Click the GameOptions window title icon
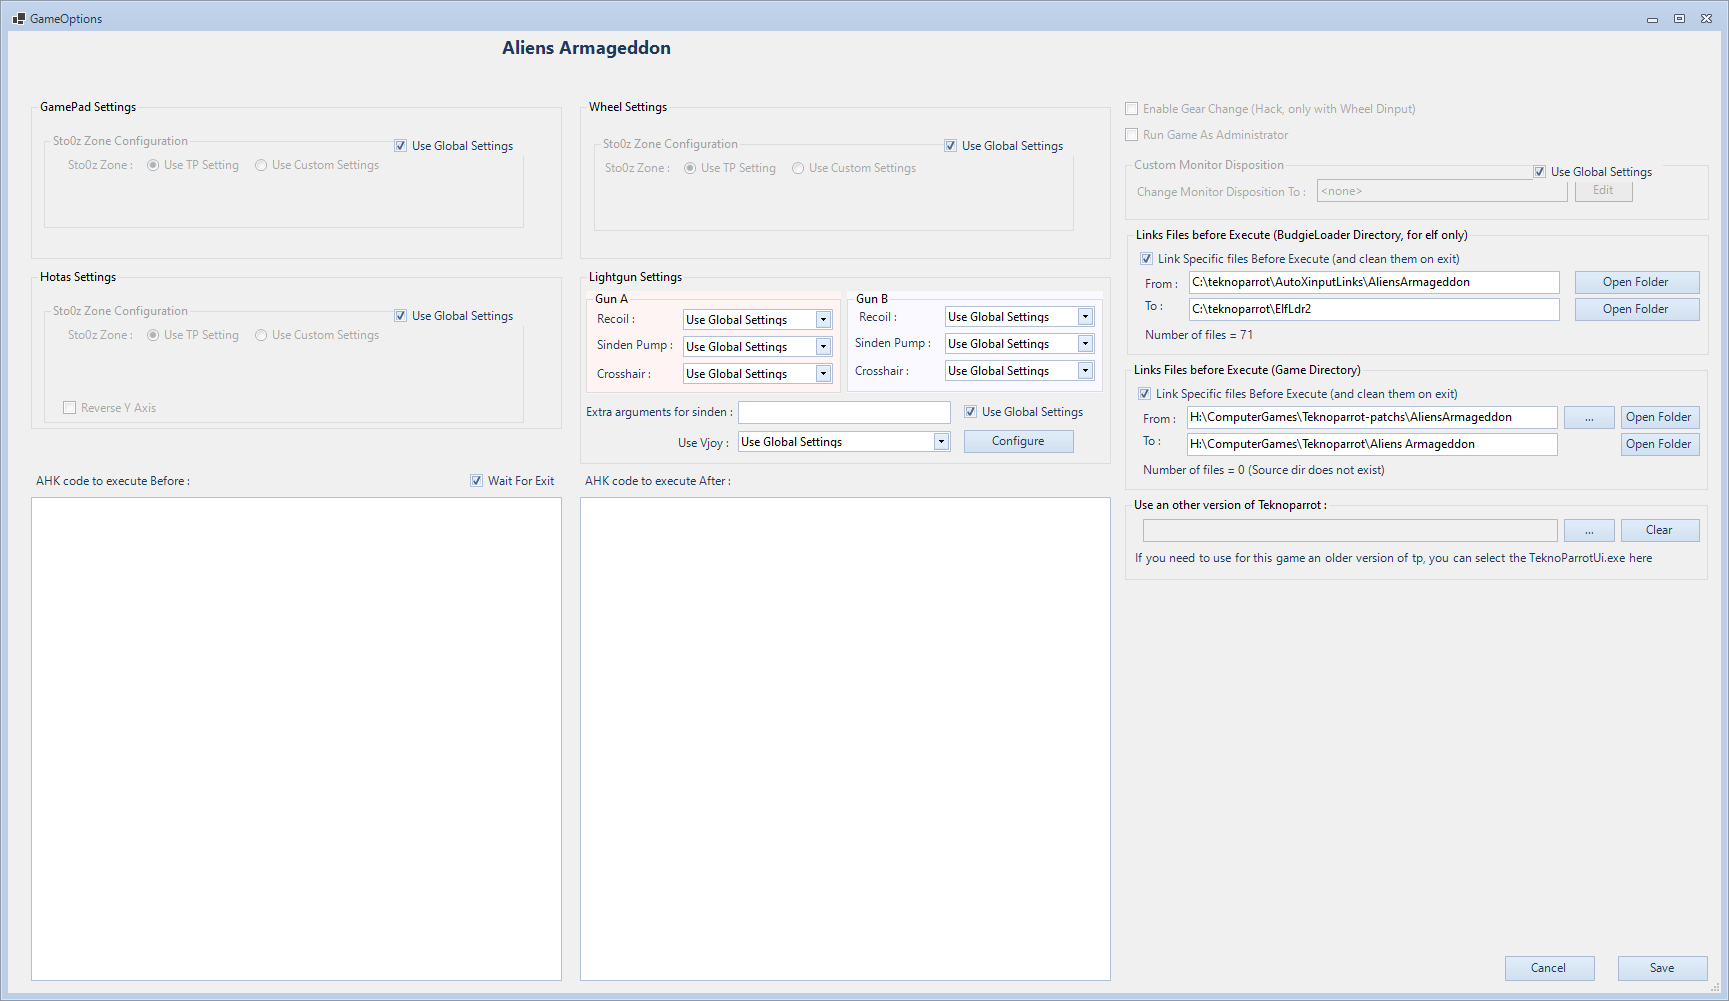Screen dimensions: 1729x1001 18,18
